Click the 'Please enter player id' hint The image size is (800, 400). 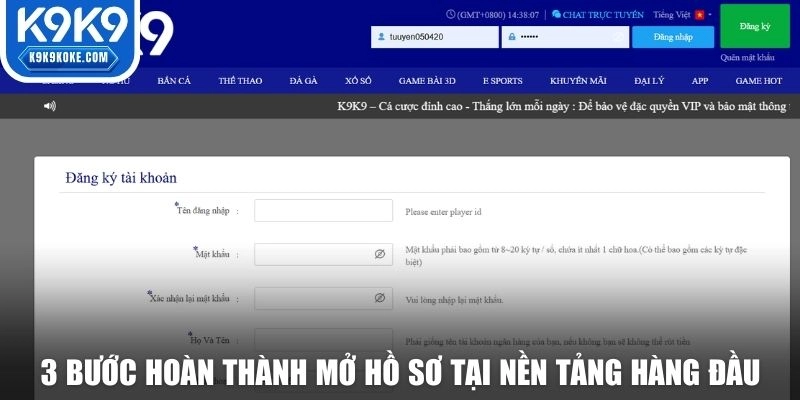click(x=443, y=211)
